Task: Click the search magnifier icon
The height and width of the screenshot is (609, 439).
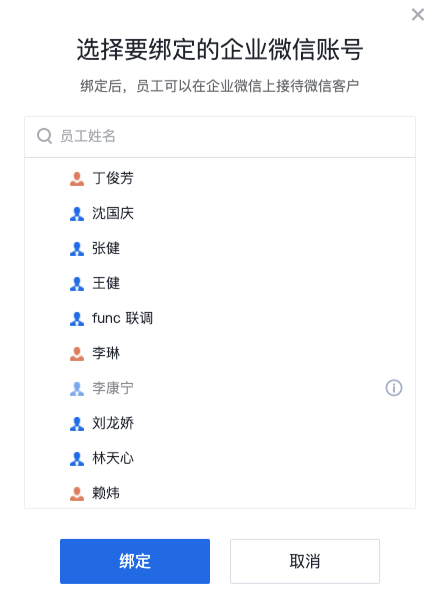Action: tap(44, 136)
